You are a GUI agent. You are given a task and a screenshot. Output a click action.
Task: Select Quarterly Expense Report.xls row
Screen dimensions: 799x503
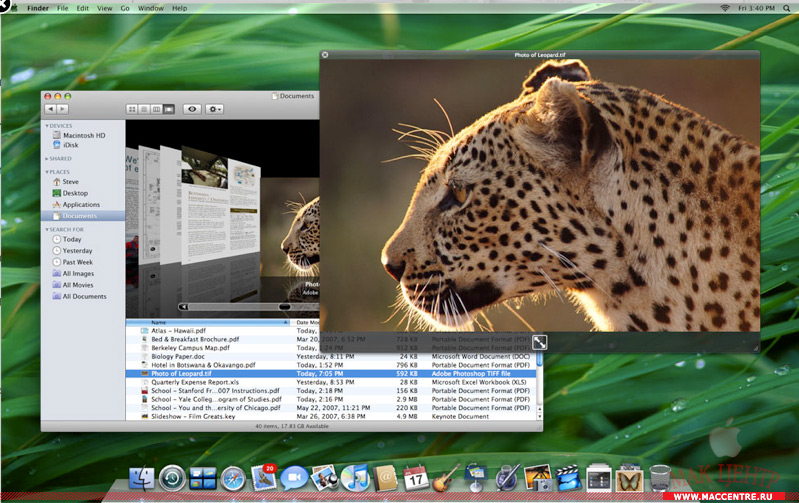331,382
